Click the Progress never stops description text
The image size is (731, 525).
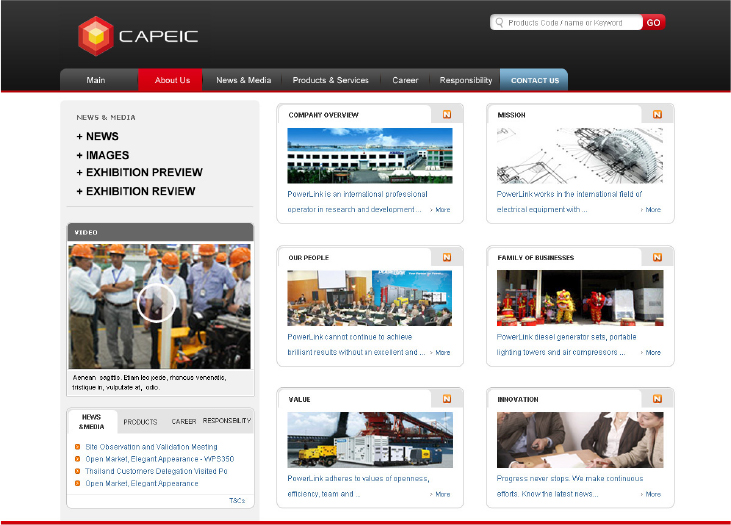[x=570, y=486]
